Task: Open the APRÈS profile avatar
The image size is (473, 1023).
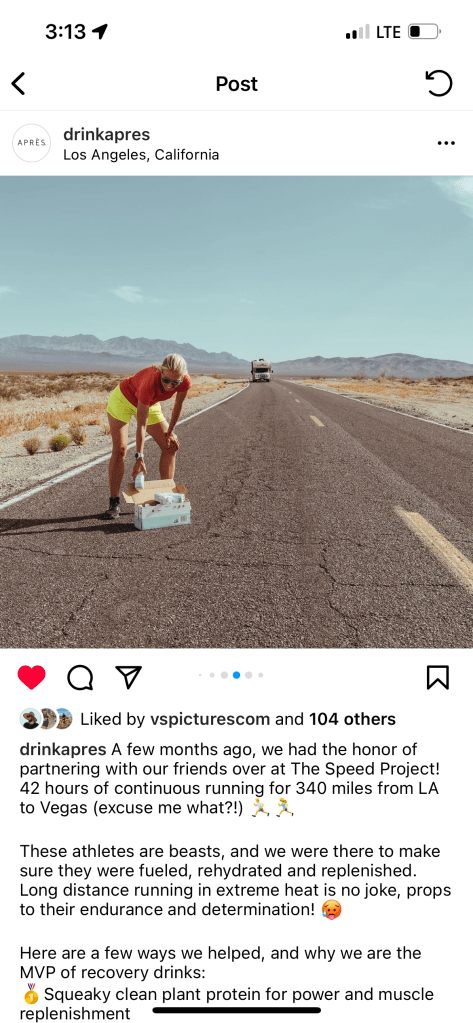Action: tap(31, 143)
